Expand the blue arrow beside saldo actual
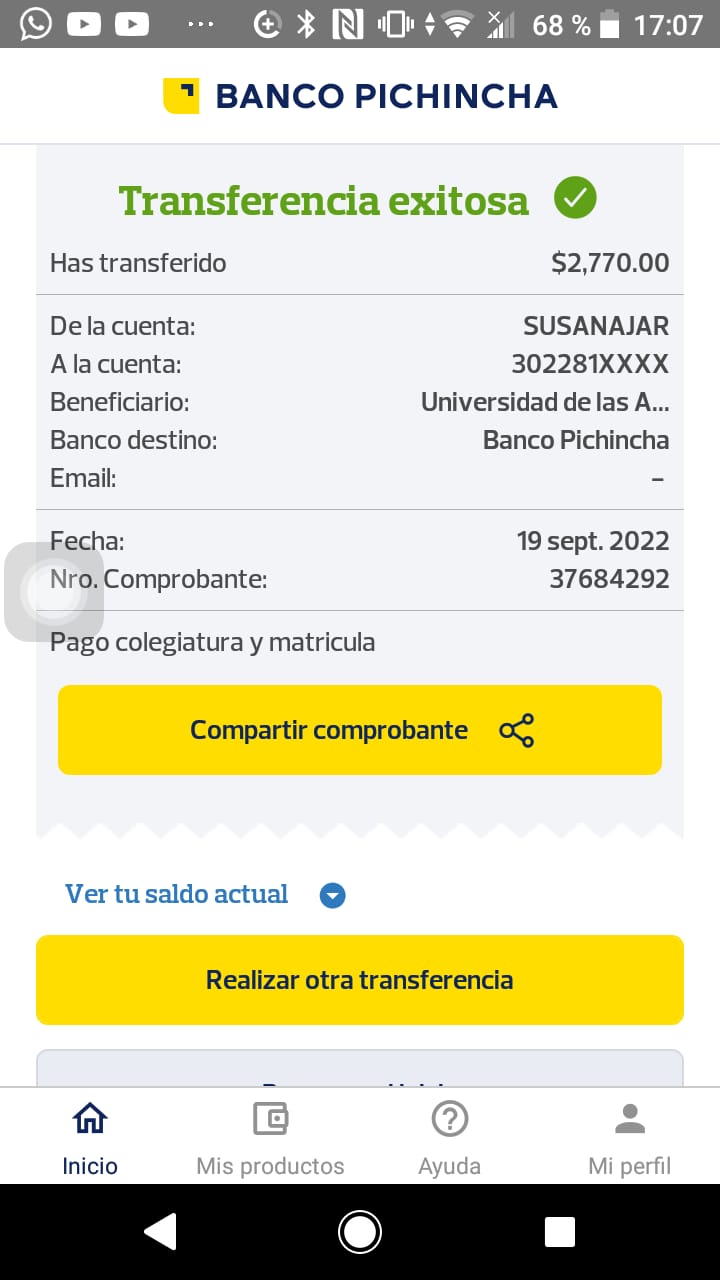 (332, 896)
